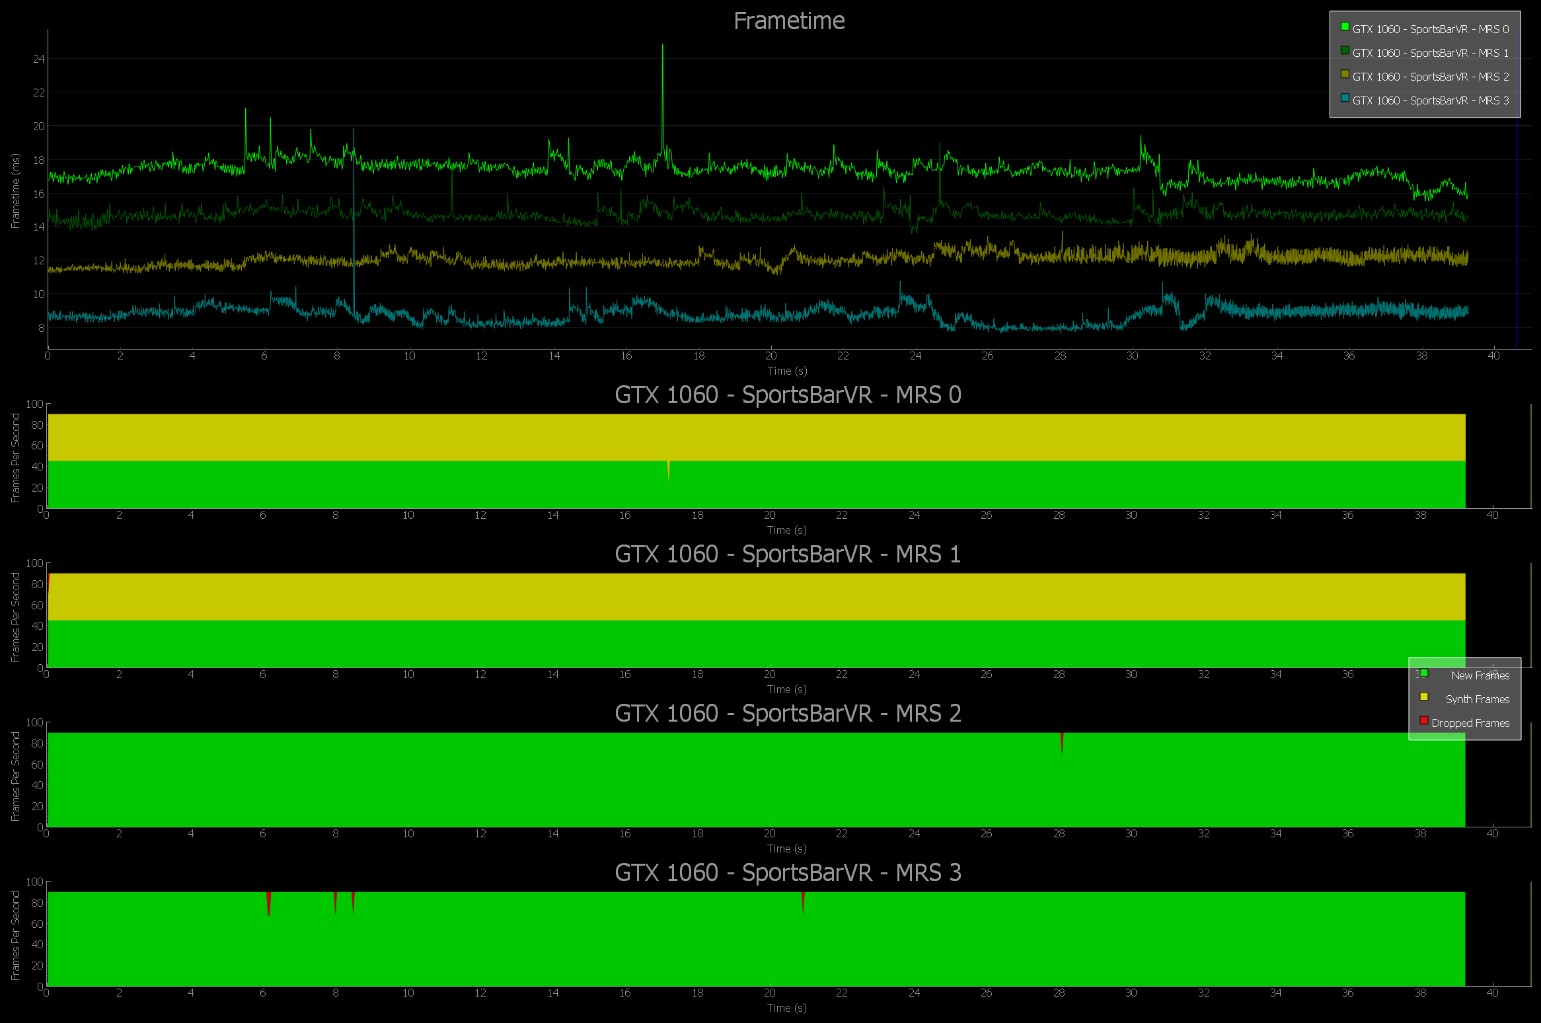Toggle the 'GTX 1060 - SportsBarVR - MRS 0' legend label
Screen dimensions: 1541x1023
coord(1430,29)
